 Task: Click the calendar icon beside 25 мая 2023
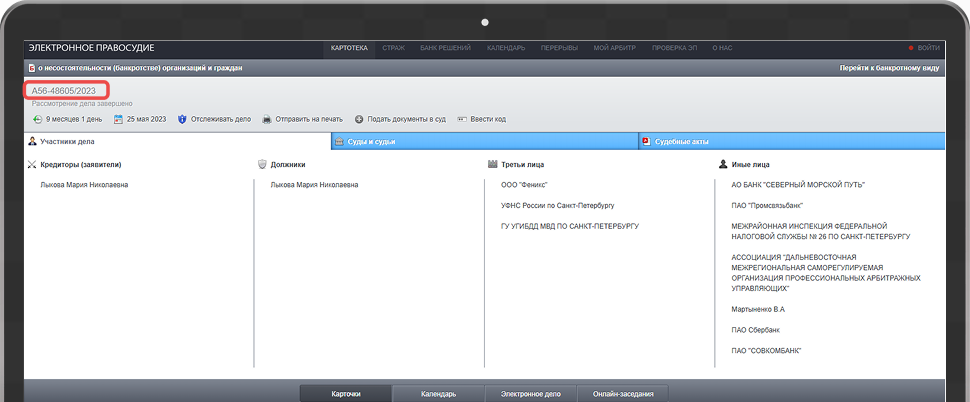118,119
